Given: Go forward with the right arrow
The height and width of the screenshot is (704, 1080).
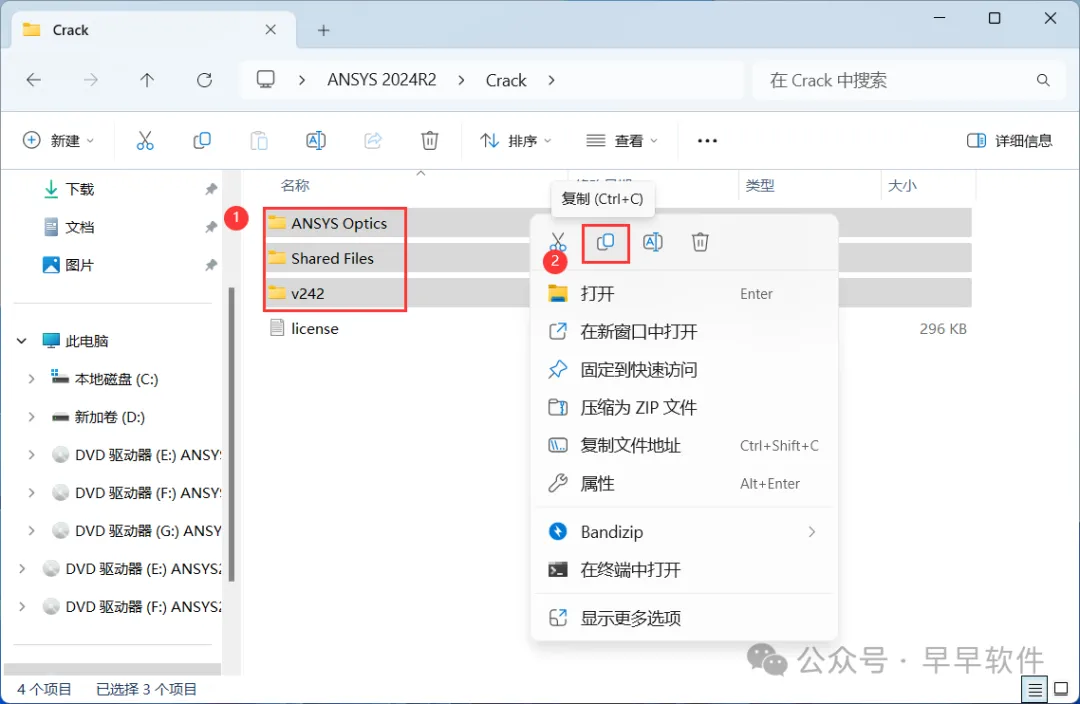Looking at the screenshot, I should [90, 80].
